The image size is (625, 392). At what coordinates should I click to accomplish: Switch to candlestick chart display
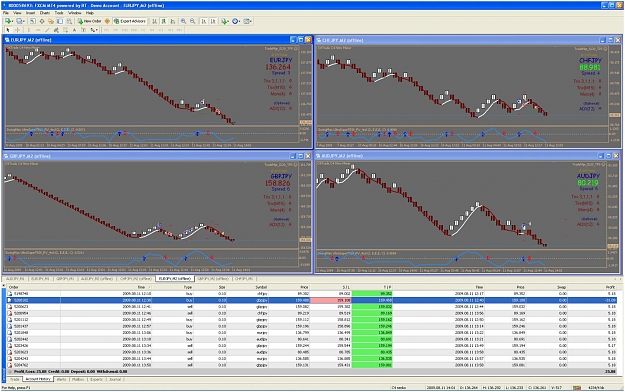point(164,21)
